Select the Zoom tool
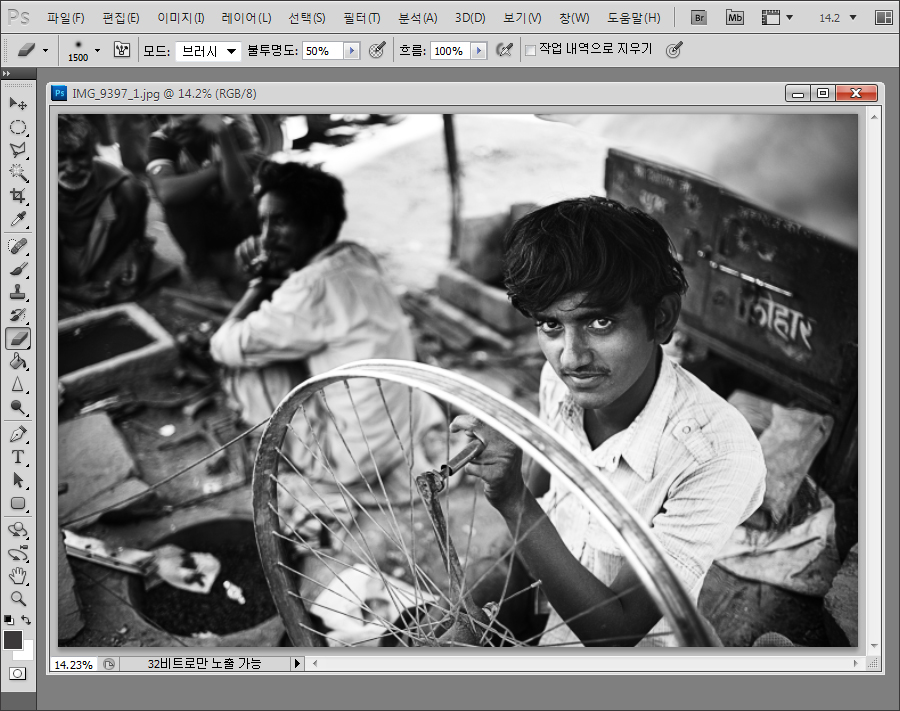This screenshot has width=900, height=711. coord(18,599)
